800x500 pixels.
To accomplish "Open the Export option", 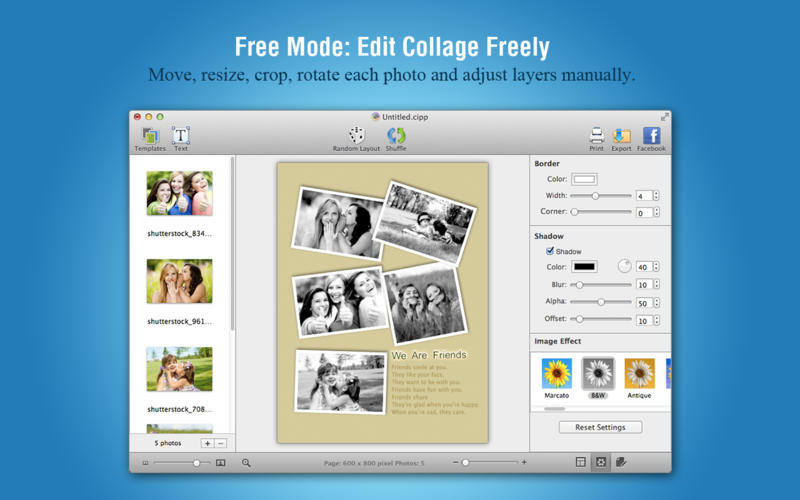I will [x=621, y=136].
